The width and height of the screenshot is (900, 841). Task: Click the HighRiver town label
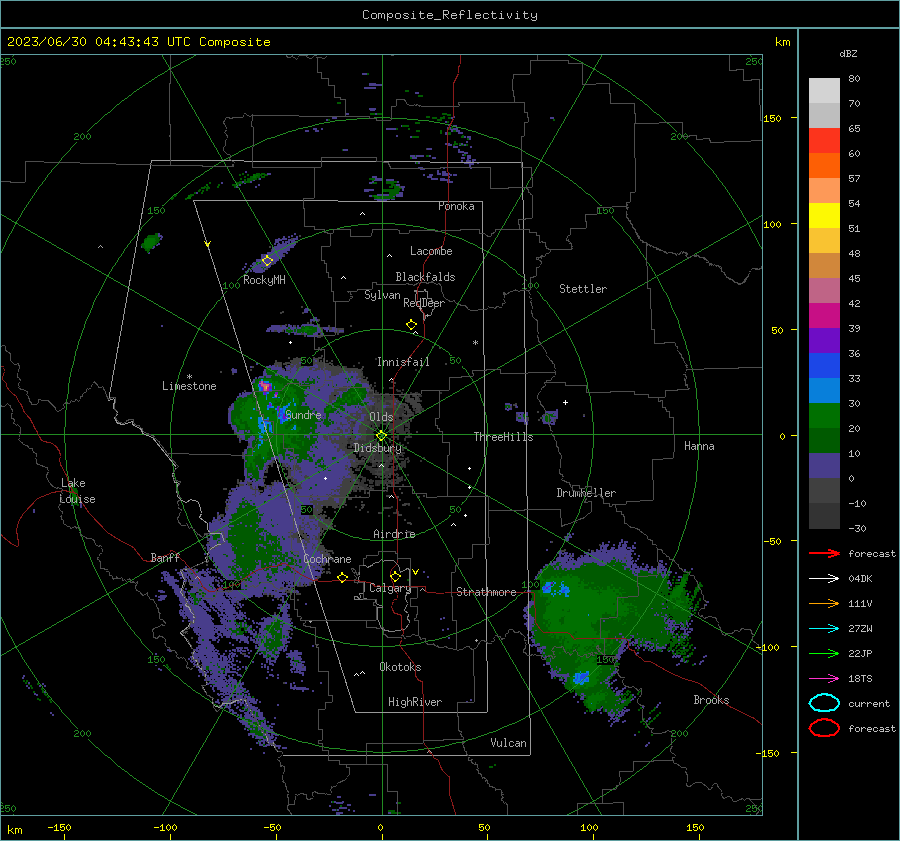click(415, 702)
